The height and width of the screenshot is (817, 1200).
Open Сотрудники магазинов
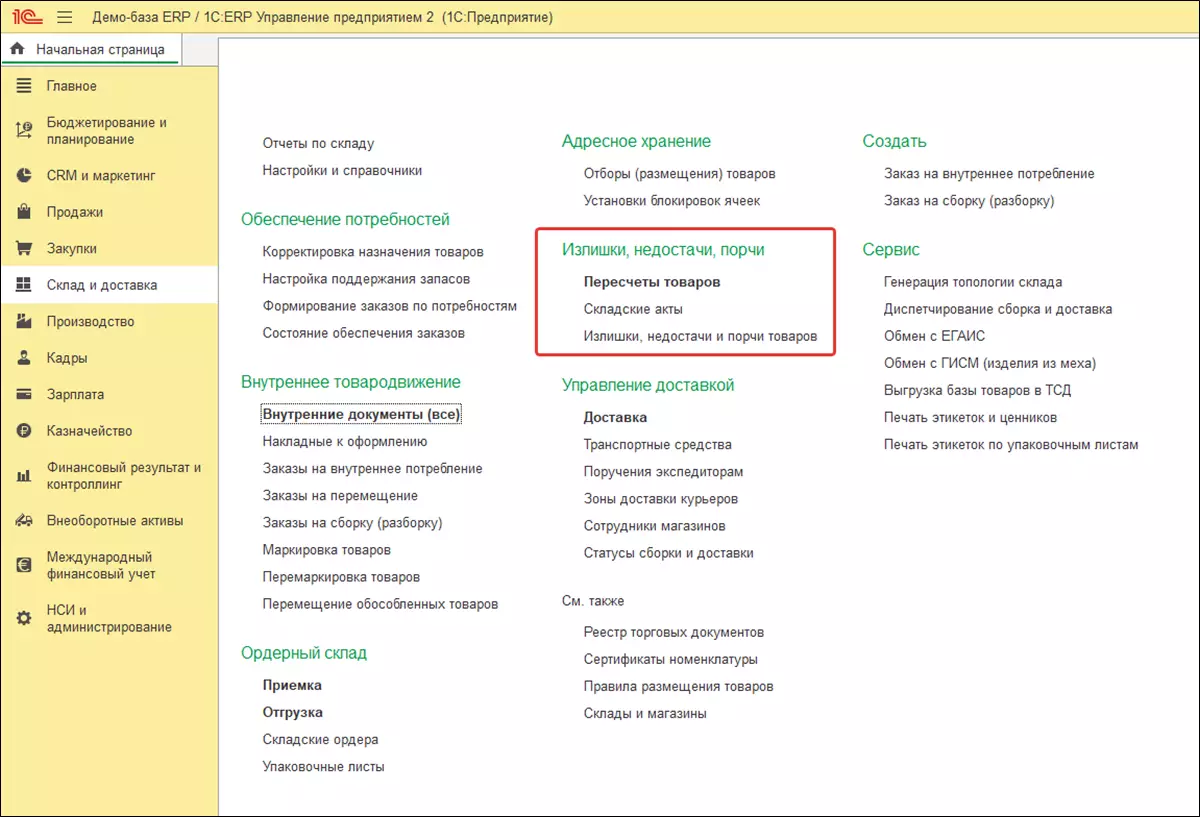(x=654, y=526)
